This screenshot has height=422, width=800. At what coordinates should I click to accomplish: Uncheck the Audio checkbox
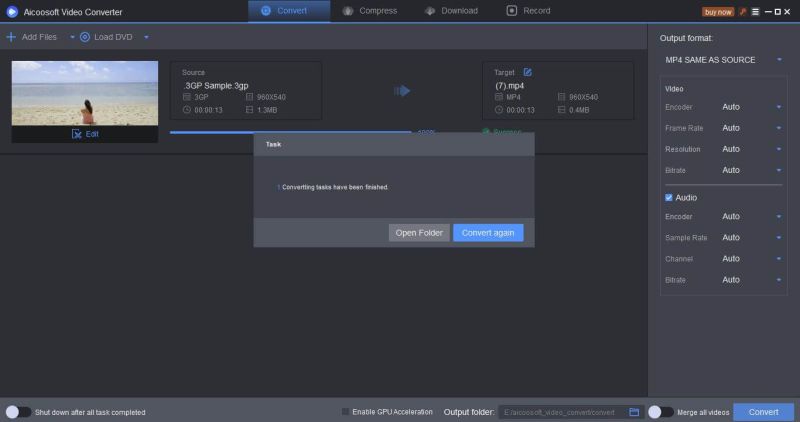[670, 198]
